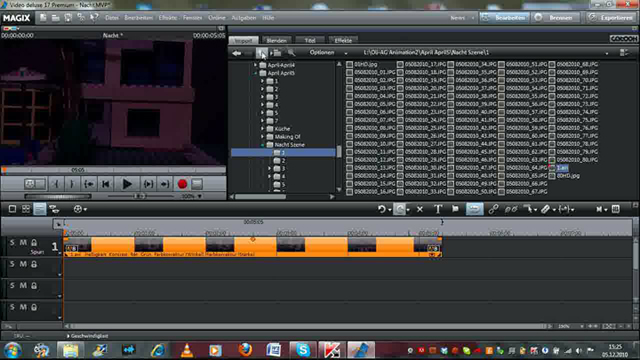The height and width of the screenshot is (360, 640).
Task: Mute track 2 with M button
Action: click(23, 264)
